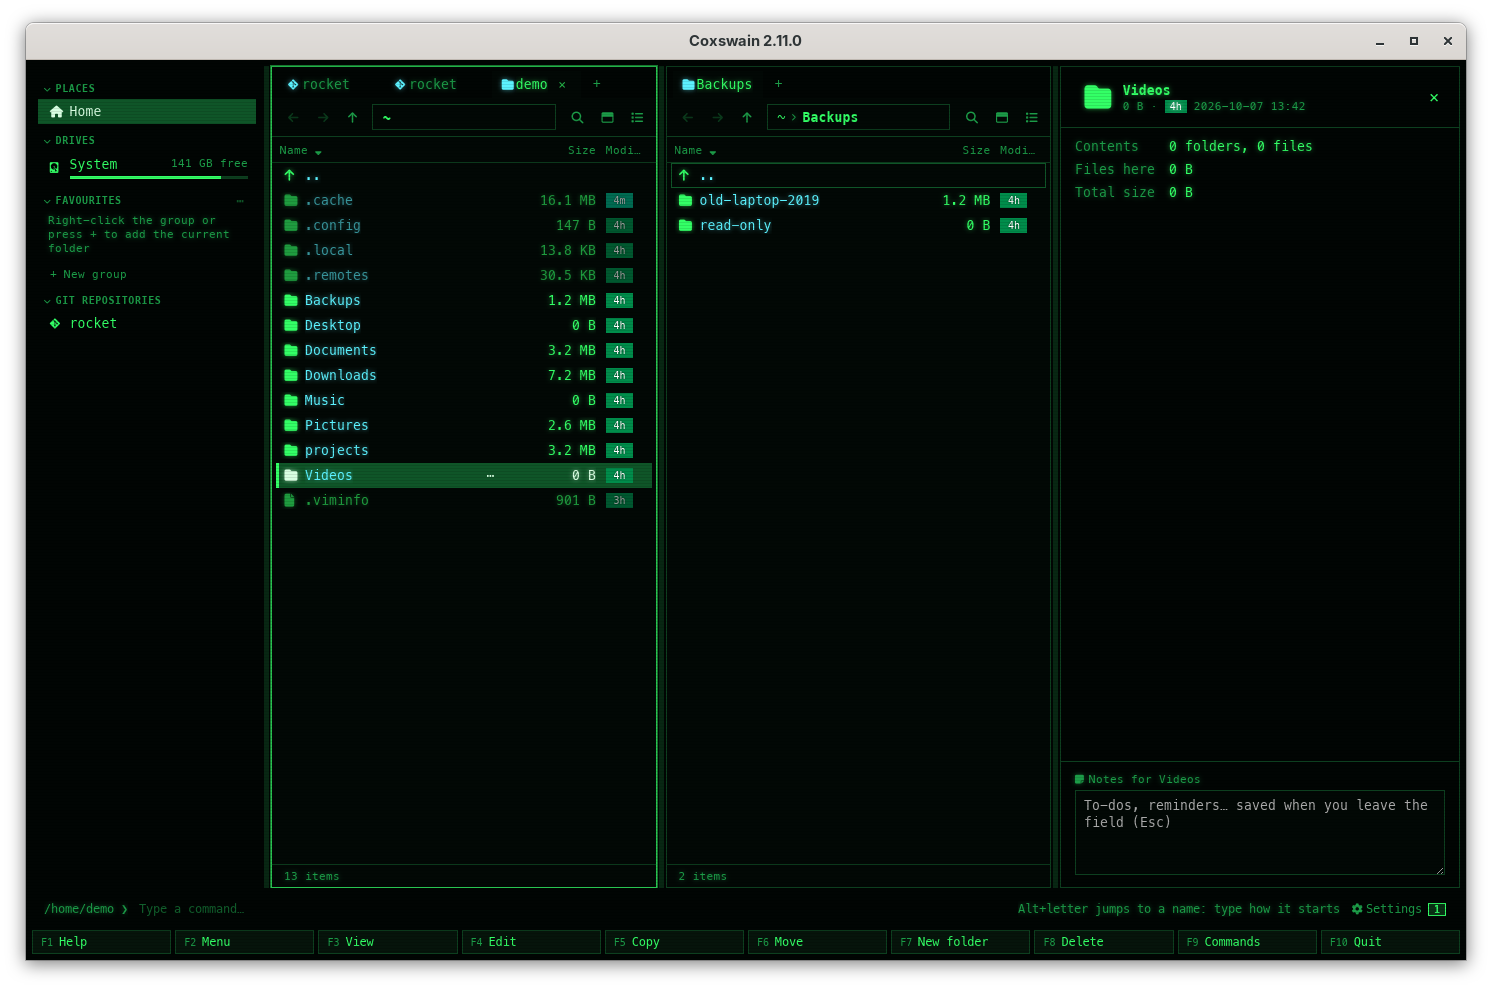This screenshot has width=1492, height=989.
Task: Close the Videos details panel
Action: point(1434,98)
